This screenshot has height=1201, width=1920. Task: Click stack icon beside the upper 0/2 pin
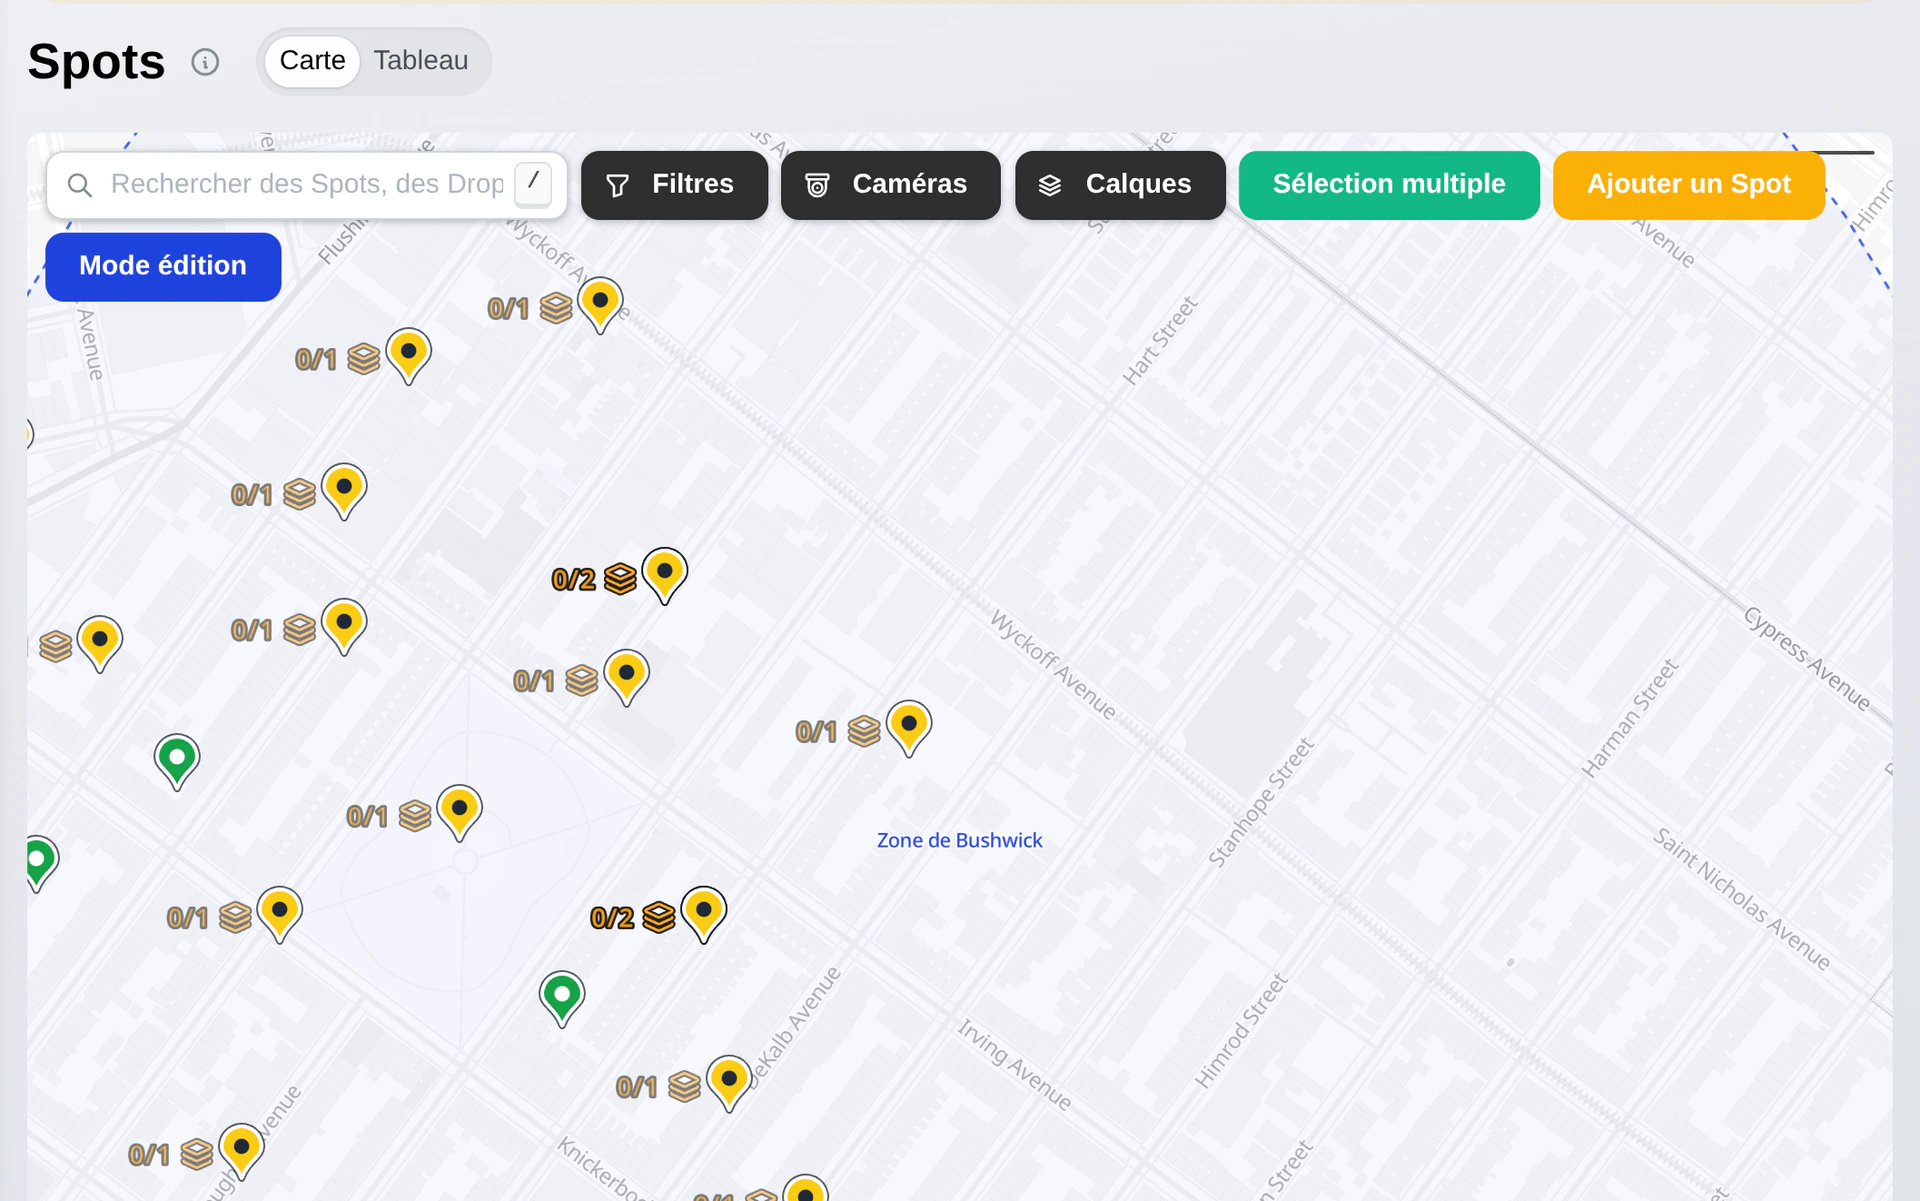click(x=620, y=579)
